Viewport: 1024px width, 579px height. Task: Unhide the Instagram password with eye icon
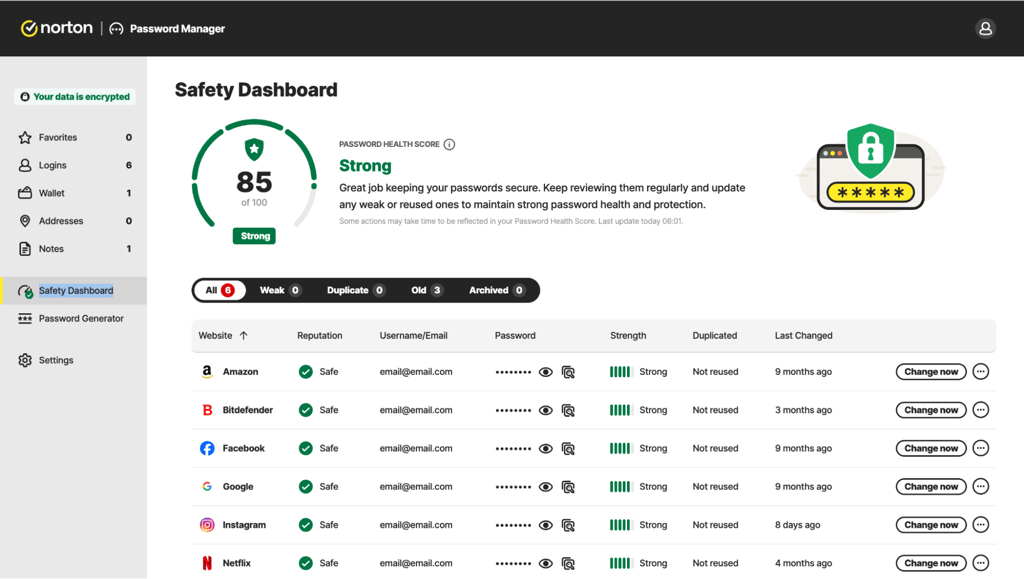[545, 525]
